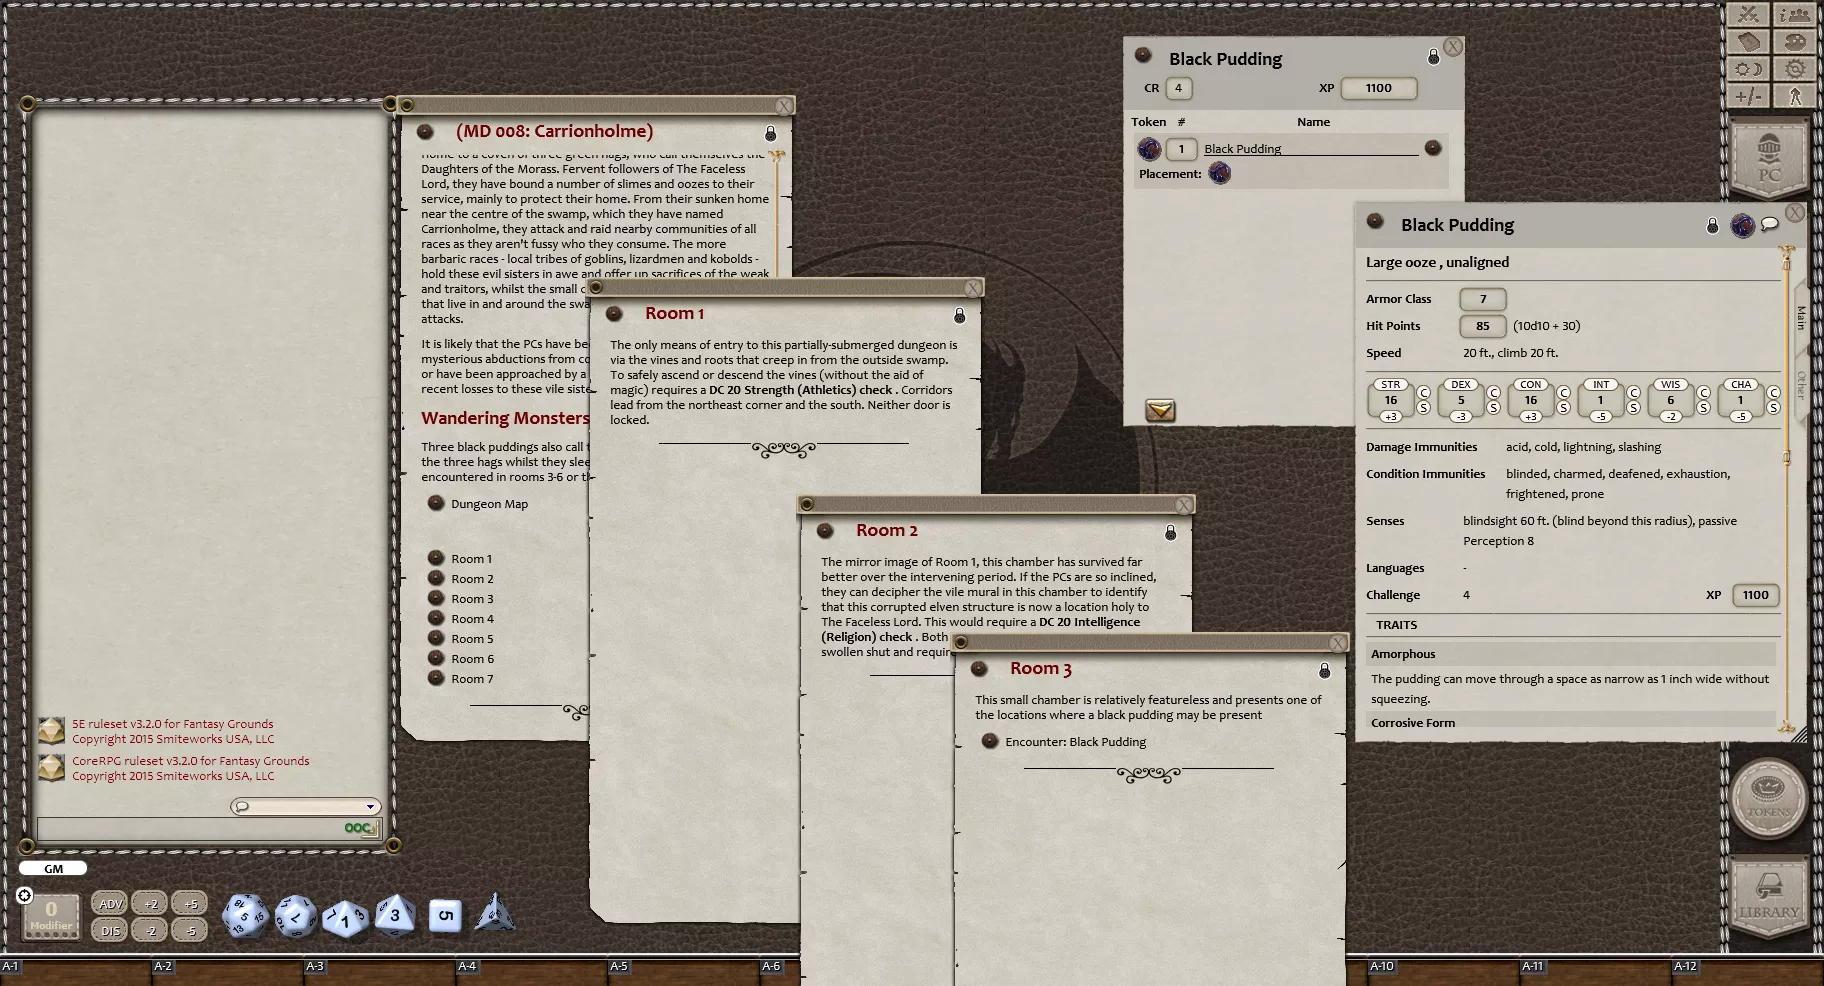Open the chat mode speech-bubble dropdown
This screenshot has width=1824, height=986.
coord(305,806)
